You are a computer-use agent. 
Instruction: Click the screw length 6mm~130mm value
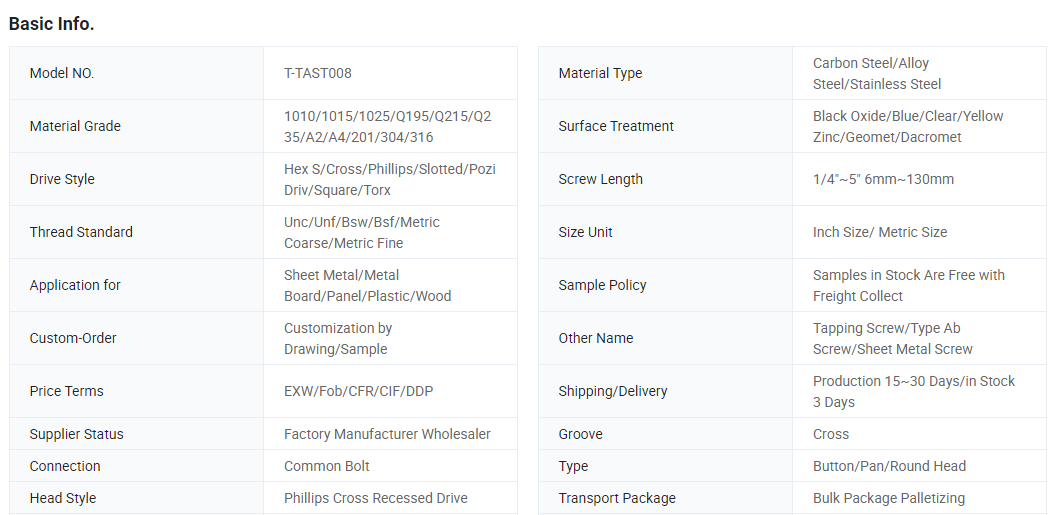coord(883,179)
